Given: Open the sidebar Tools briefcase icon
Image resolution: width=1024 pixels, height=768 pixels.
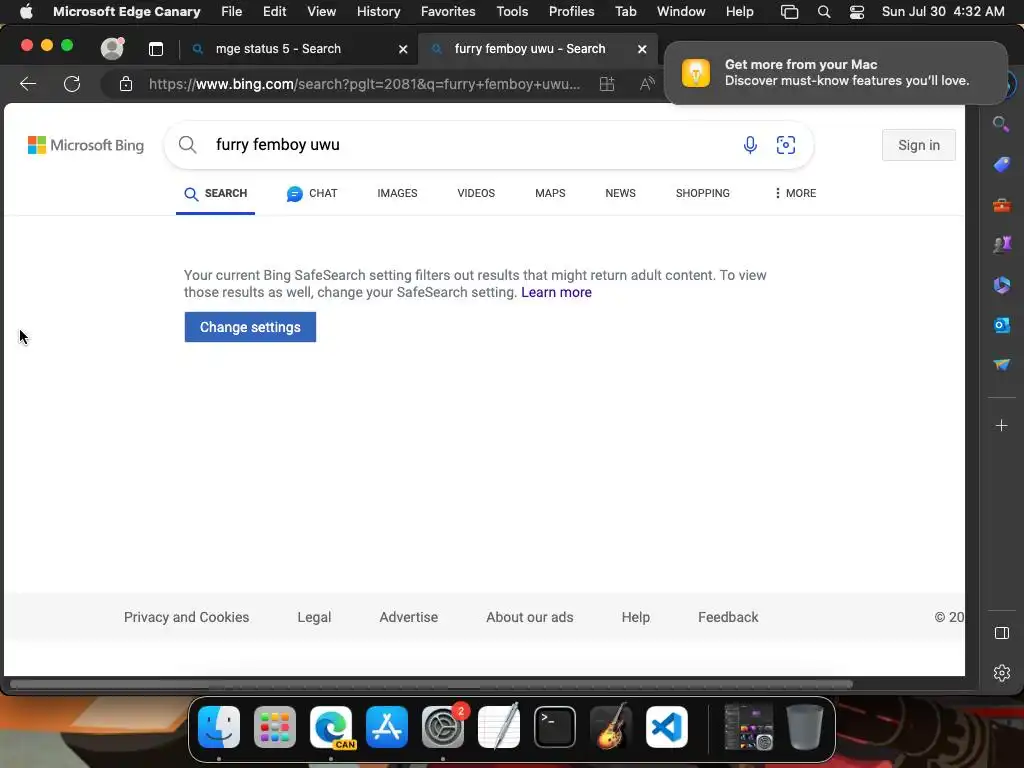Looking at the screenshot, I should pos(1001,205).
